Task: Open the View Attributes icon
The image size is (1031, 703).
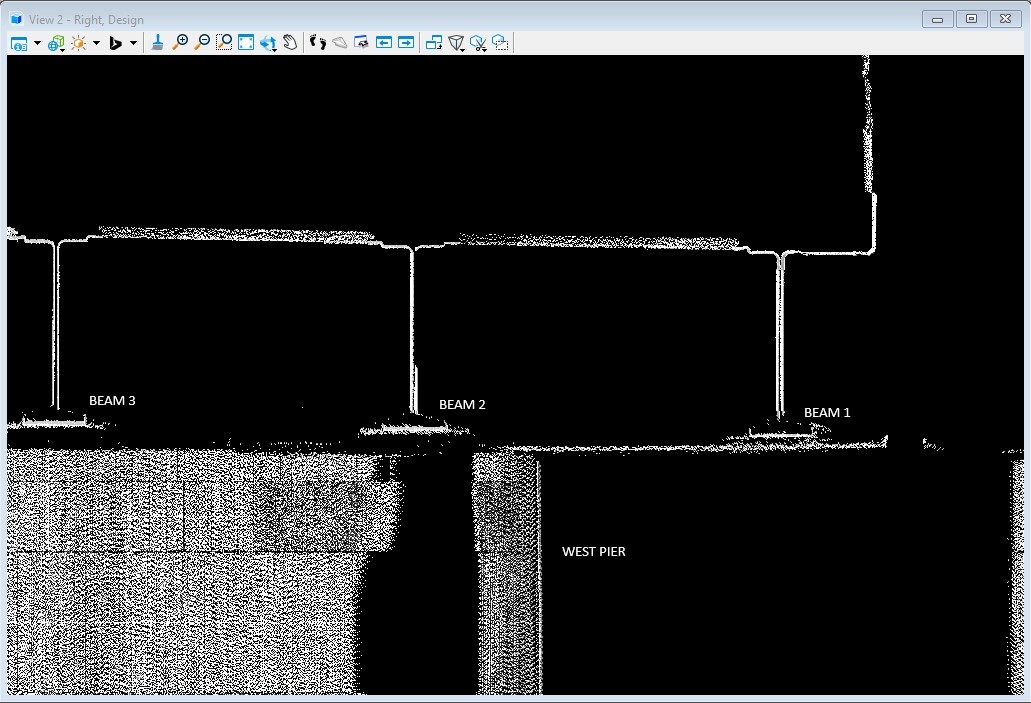Action: (19, 43)
